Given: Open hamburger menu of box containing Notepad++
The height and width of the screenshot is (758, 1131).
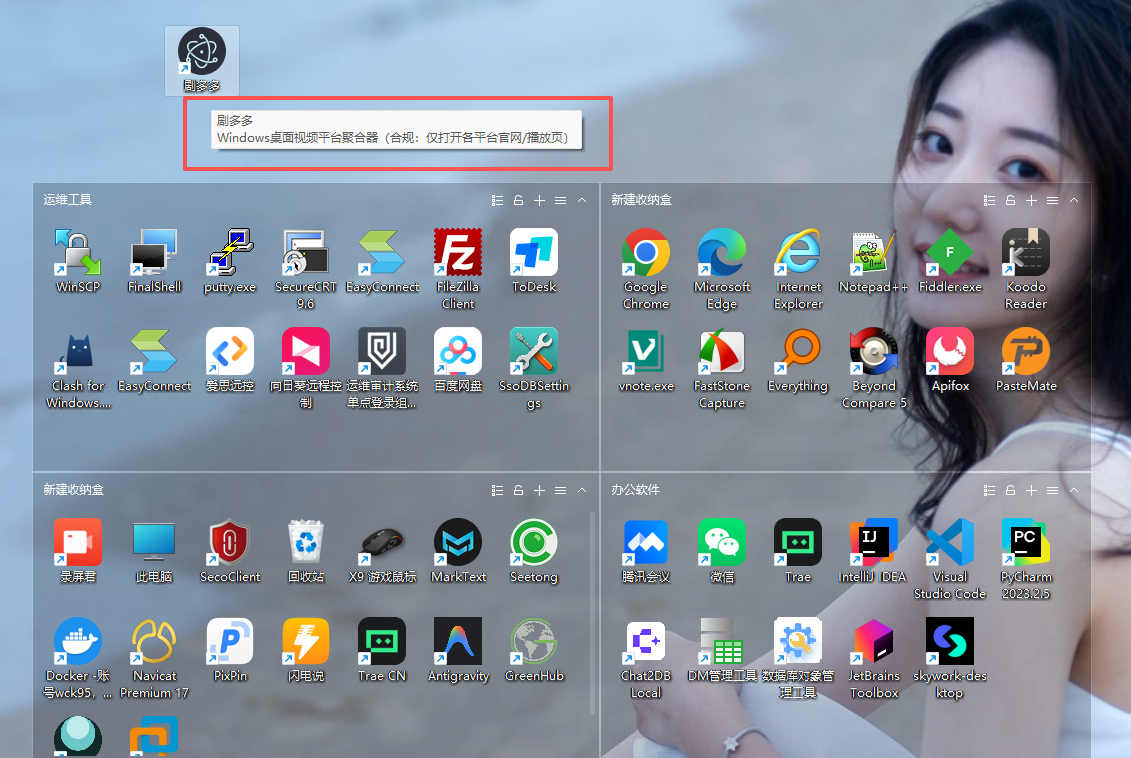Looking at the screenshot, I should pos(1052,200).
